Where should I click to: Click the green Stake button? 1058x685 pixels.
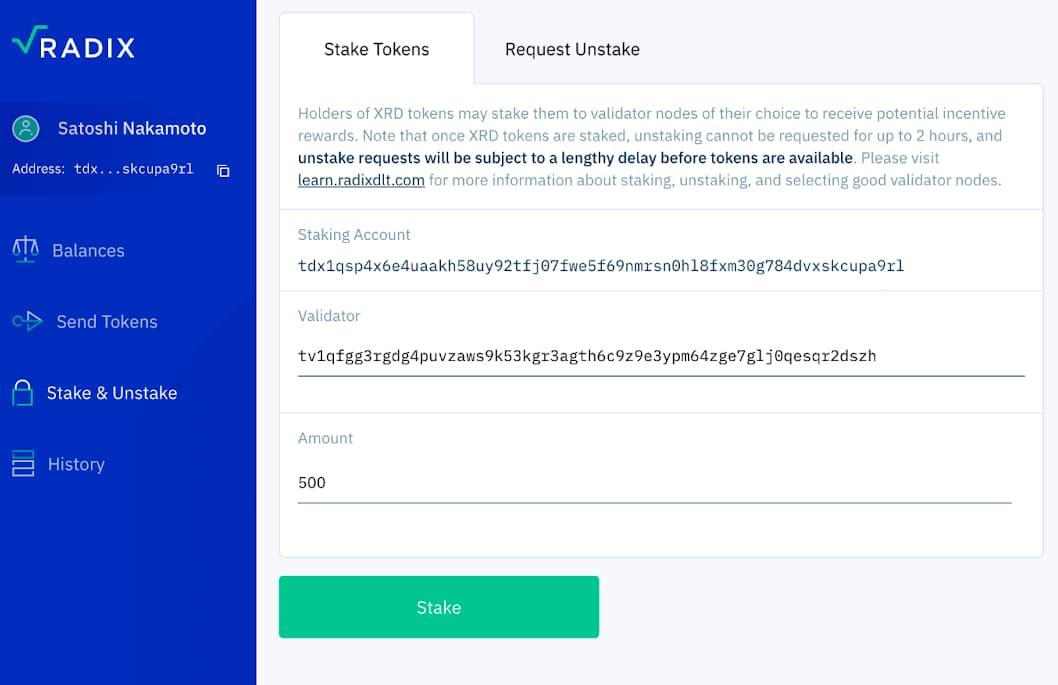point(438,607)
